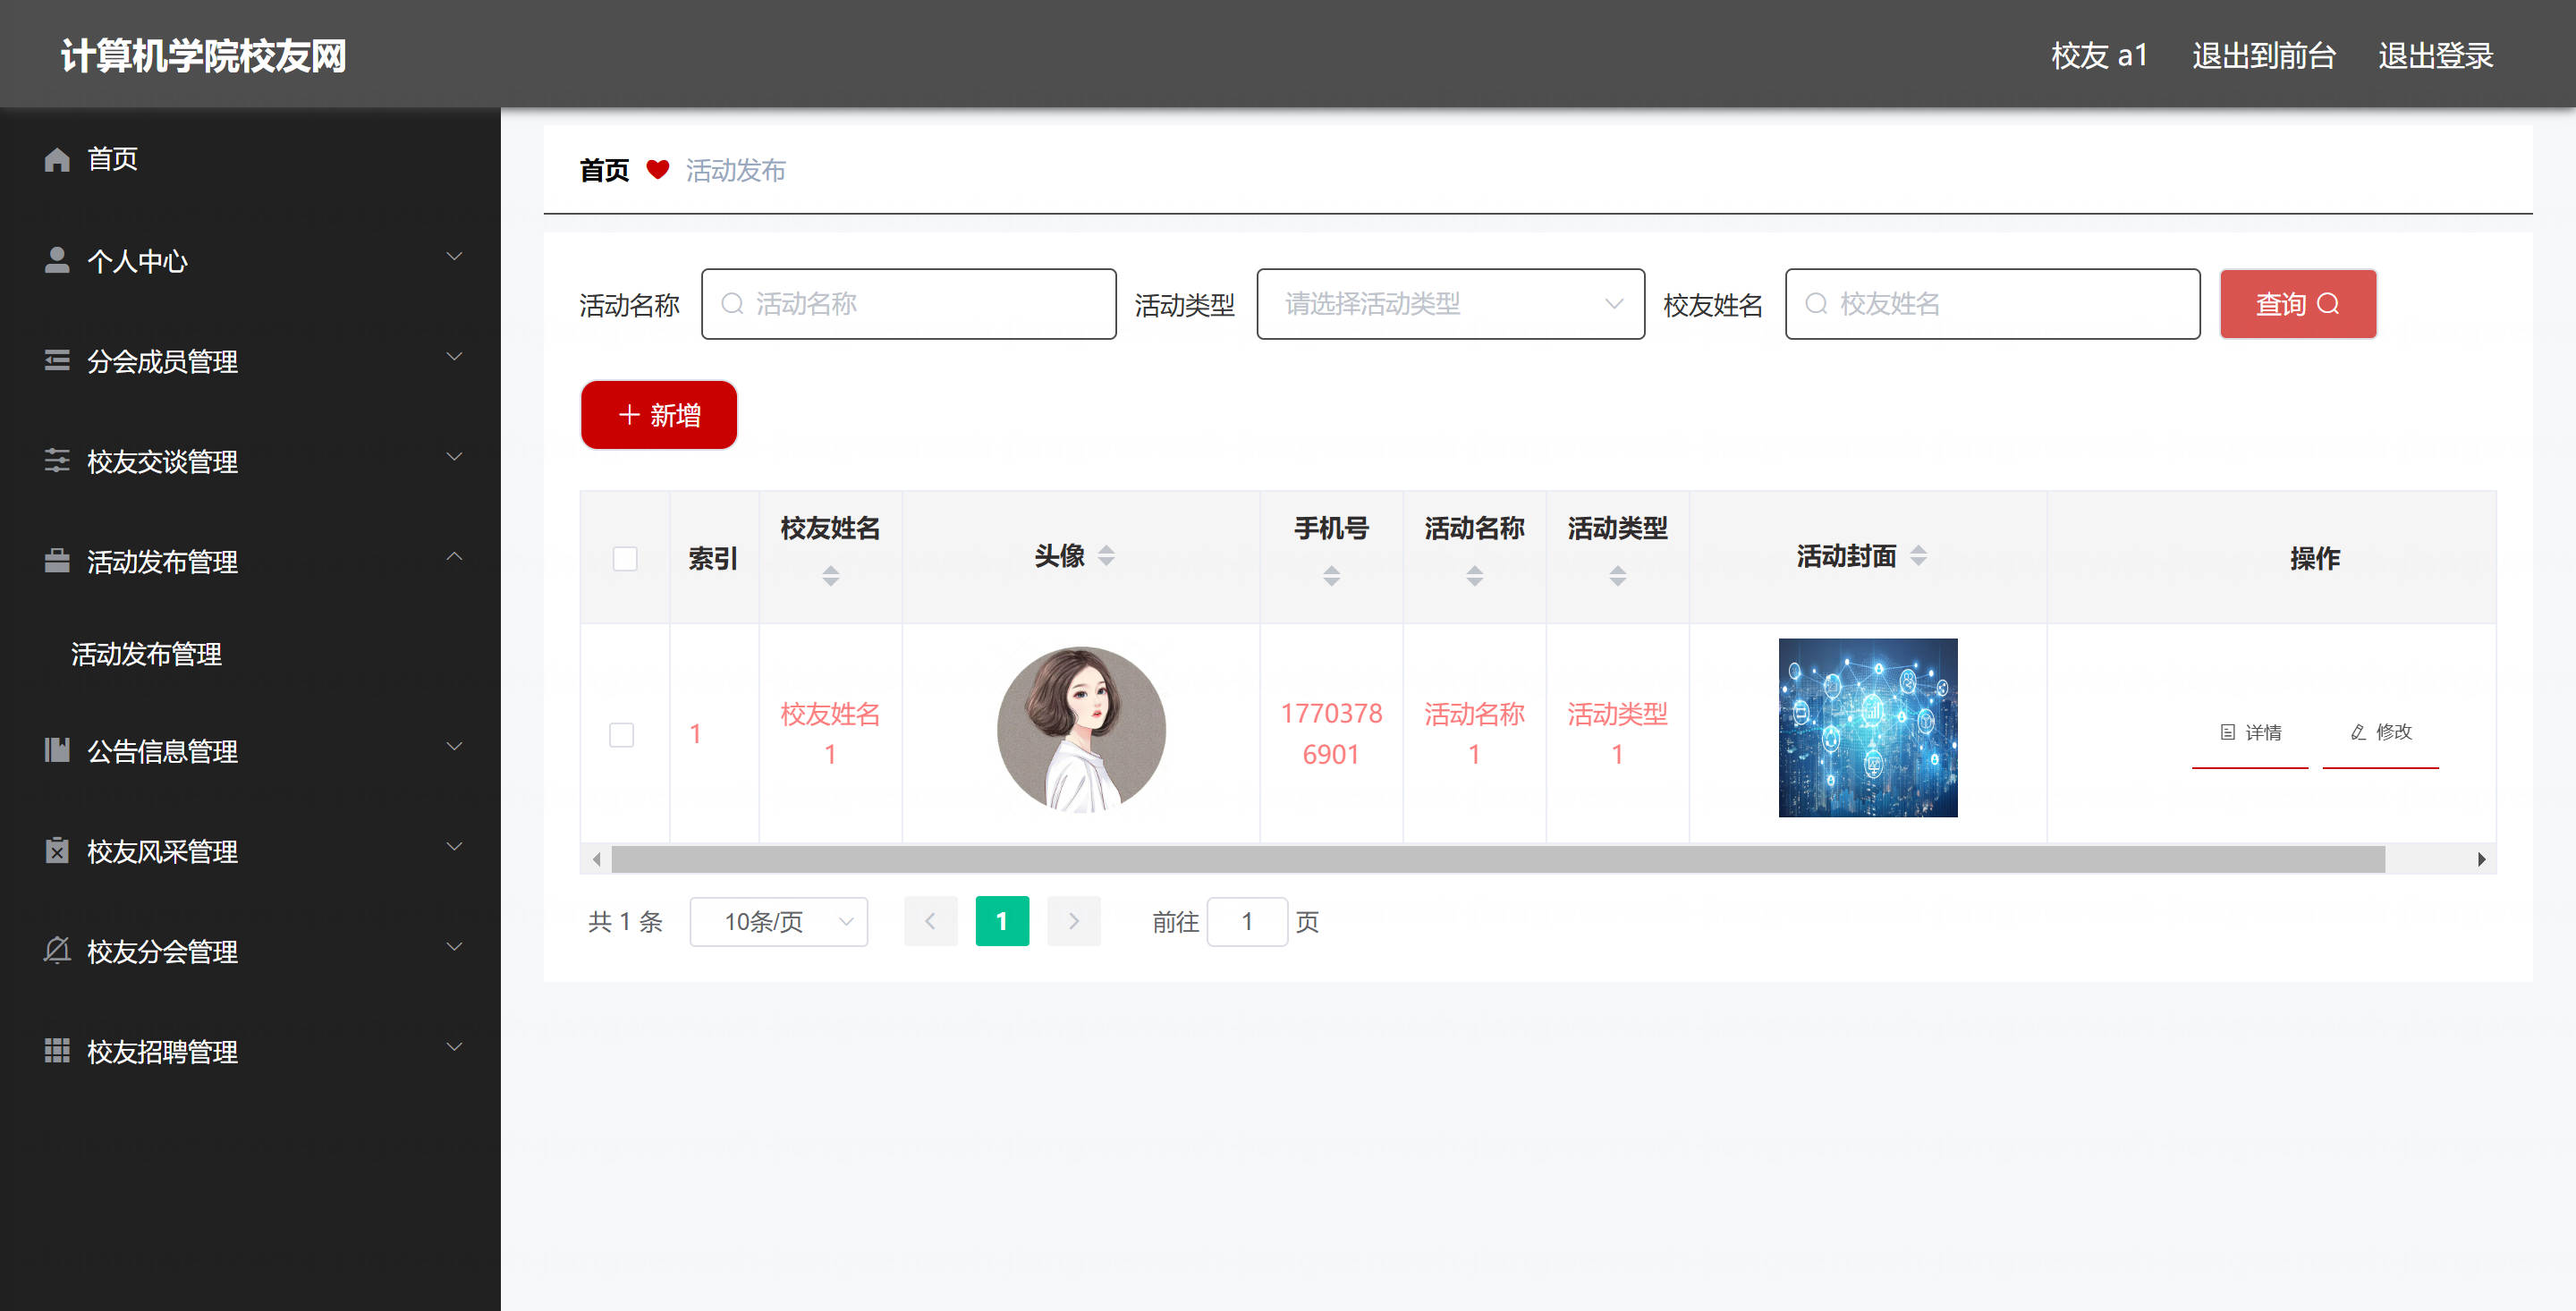The width and height of the screenshot is (2576, 1311).
Task: Click the 活动类型1 table cell
Action: coord(1617,734)
